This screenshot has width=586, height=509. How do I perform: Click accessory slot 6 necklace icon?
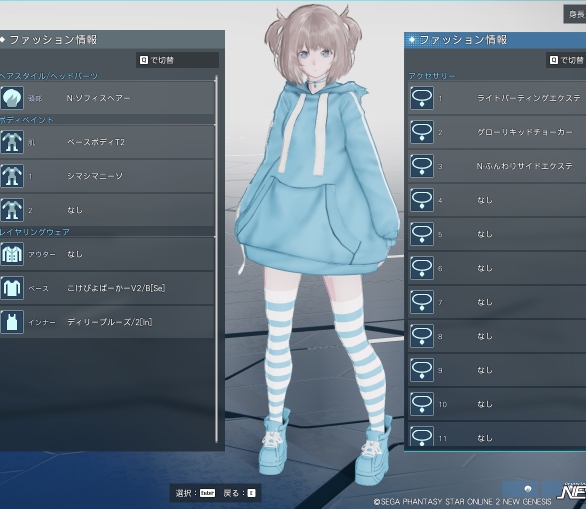click(x=422, y=268)
